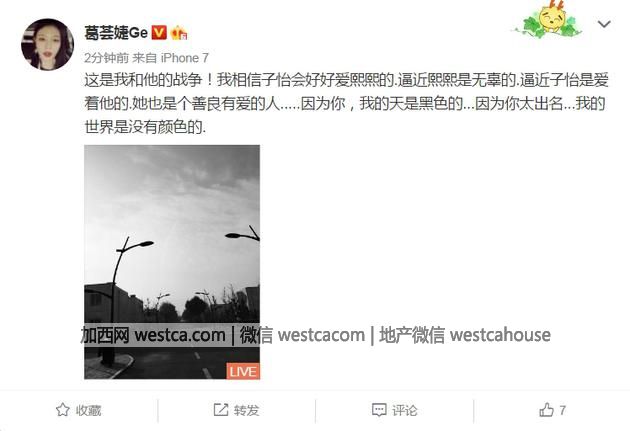Open the black-and-white sky photo

pos(172,262)
